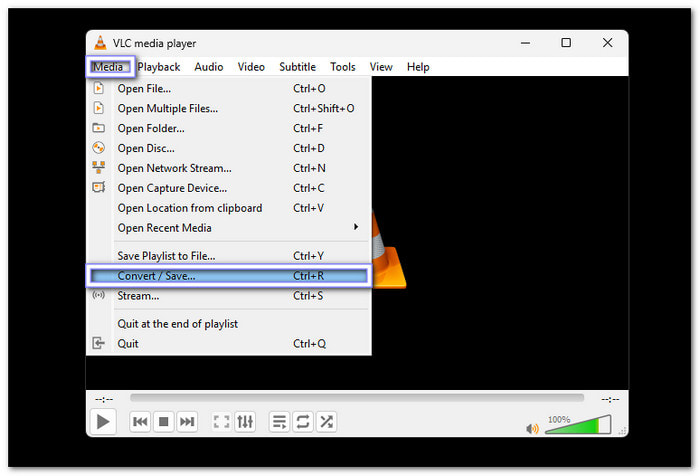Screen dimensions: 700x476
Task: Toggle loop repeat mode
Action: pyautogui.click(x=303, y=422)
